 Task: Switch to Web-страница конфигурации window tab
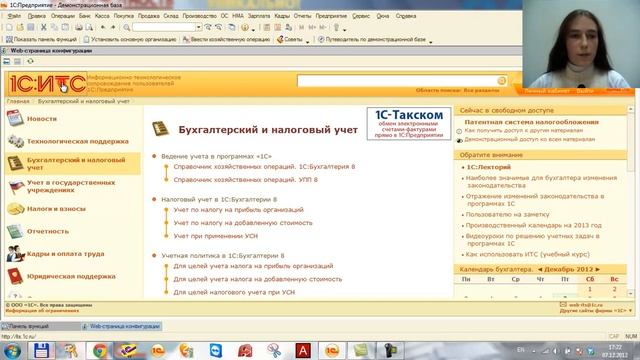(x=121, y=326)
